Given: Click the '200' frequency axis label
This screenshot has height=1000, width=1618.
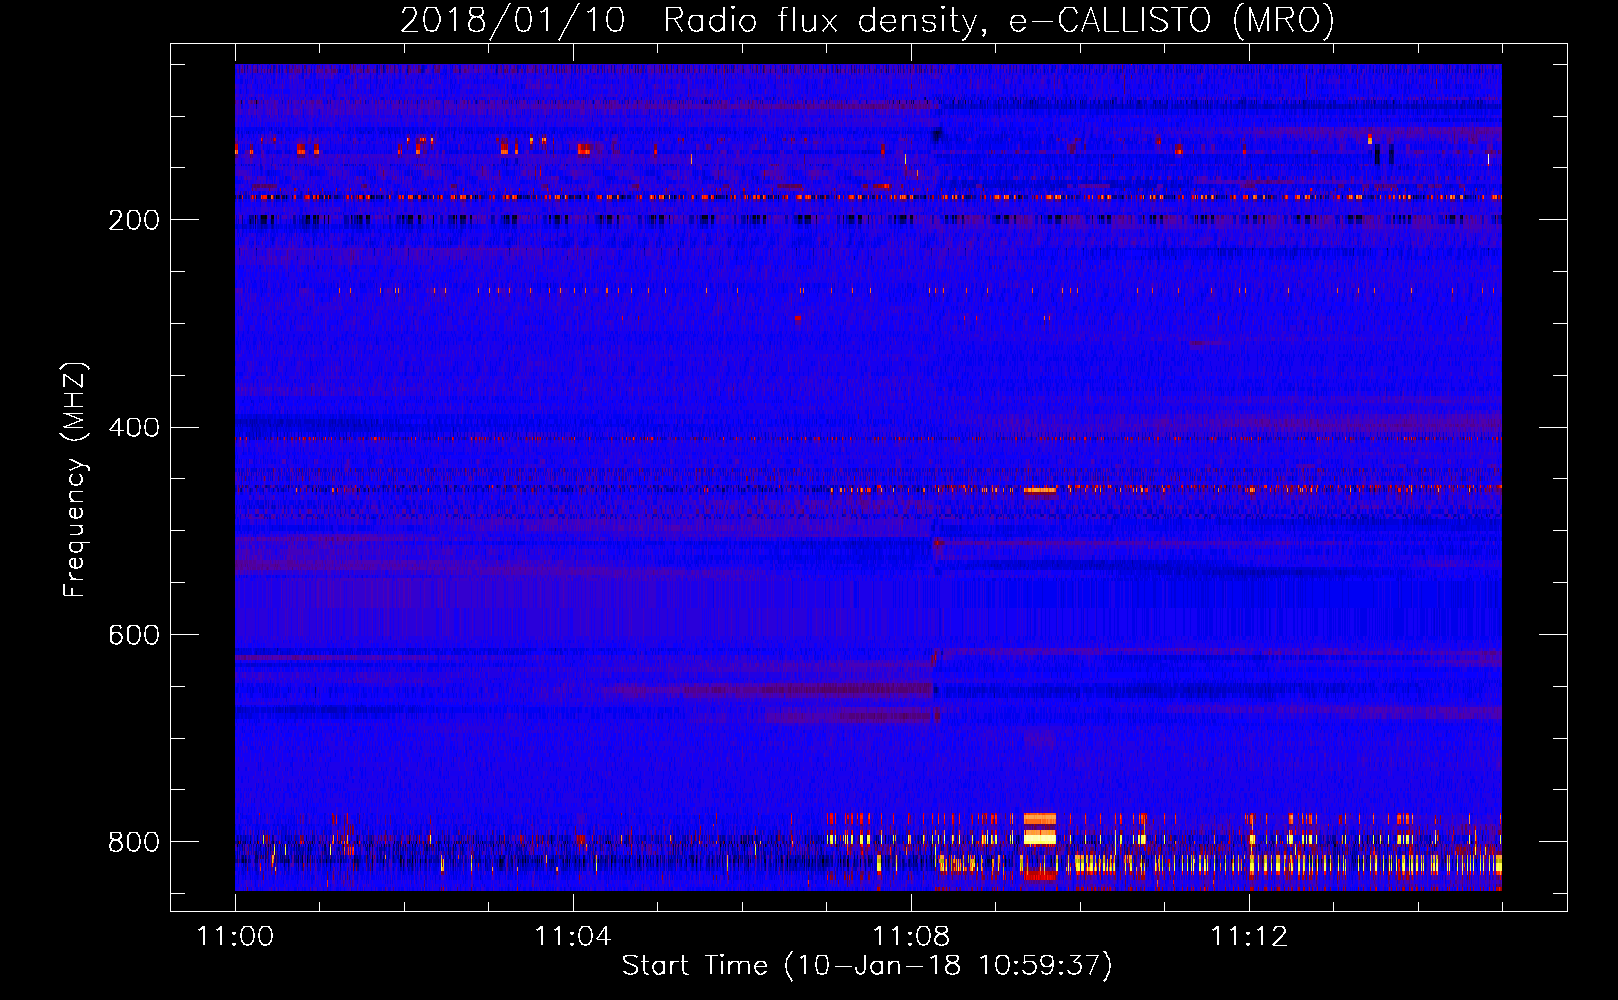Looking at the screenshot, I should (x=134, y=220).
